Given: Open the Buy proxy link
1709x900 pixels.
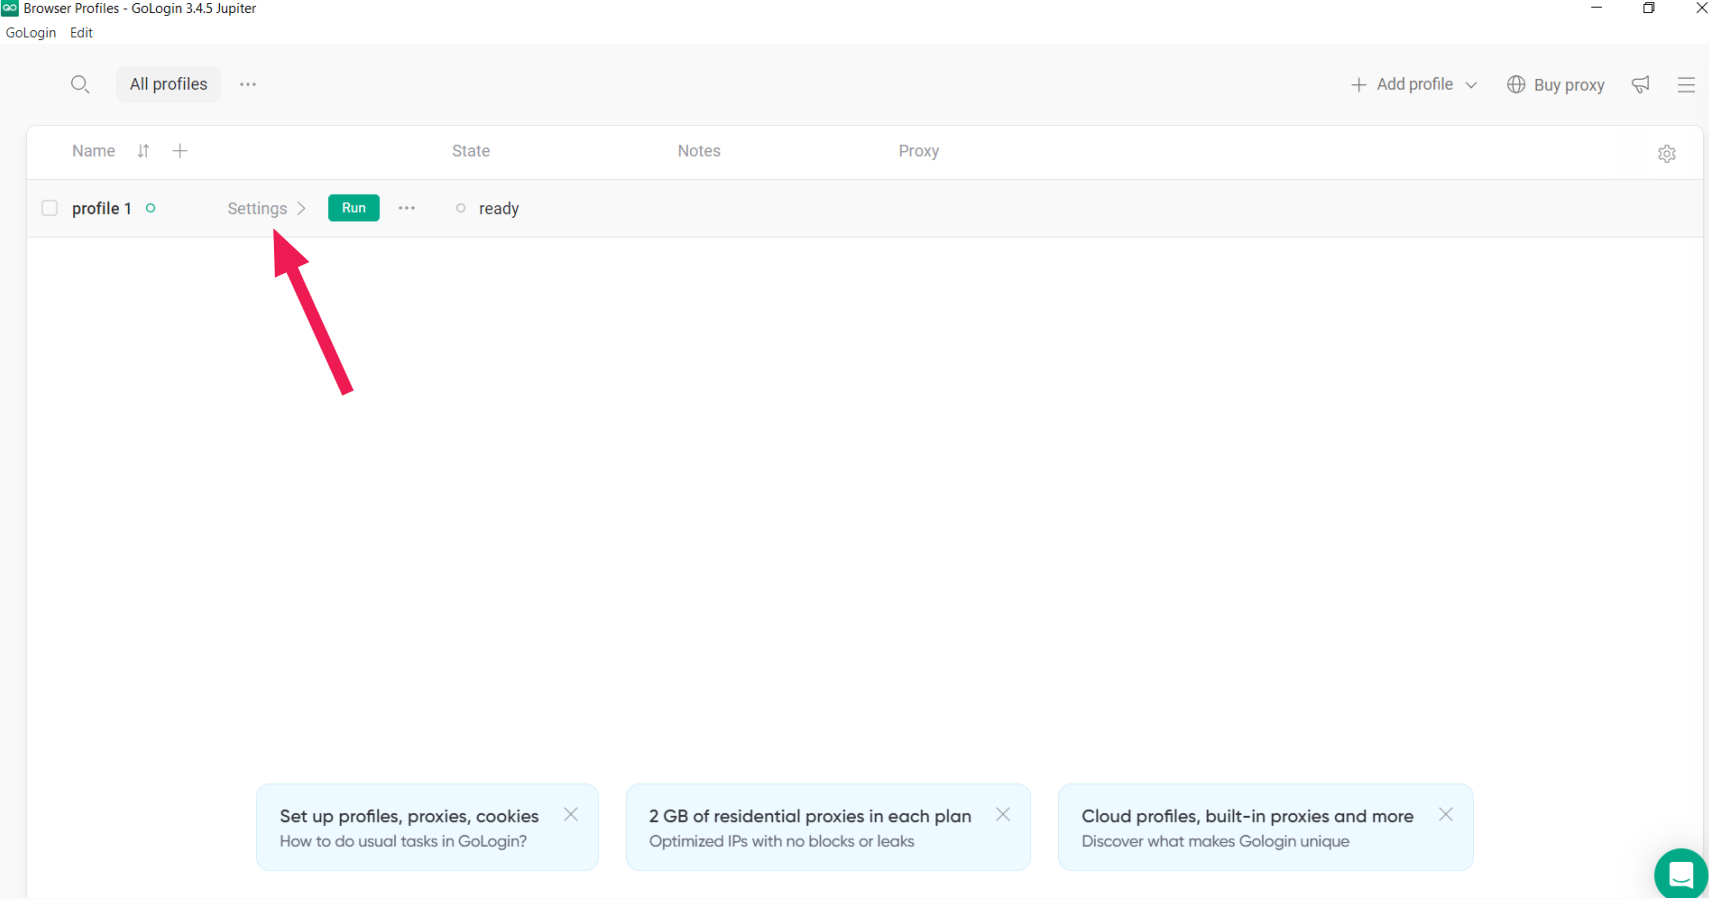Looking at the screenshot, I should 1556,85.
